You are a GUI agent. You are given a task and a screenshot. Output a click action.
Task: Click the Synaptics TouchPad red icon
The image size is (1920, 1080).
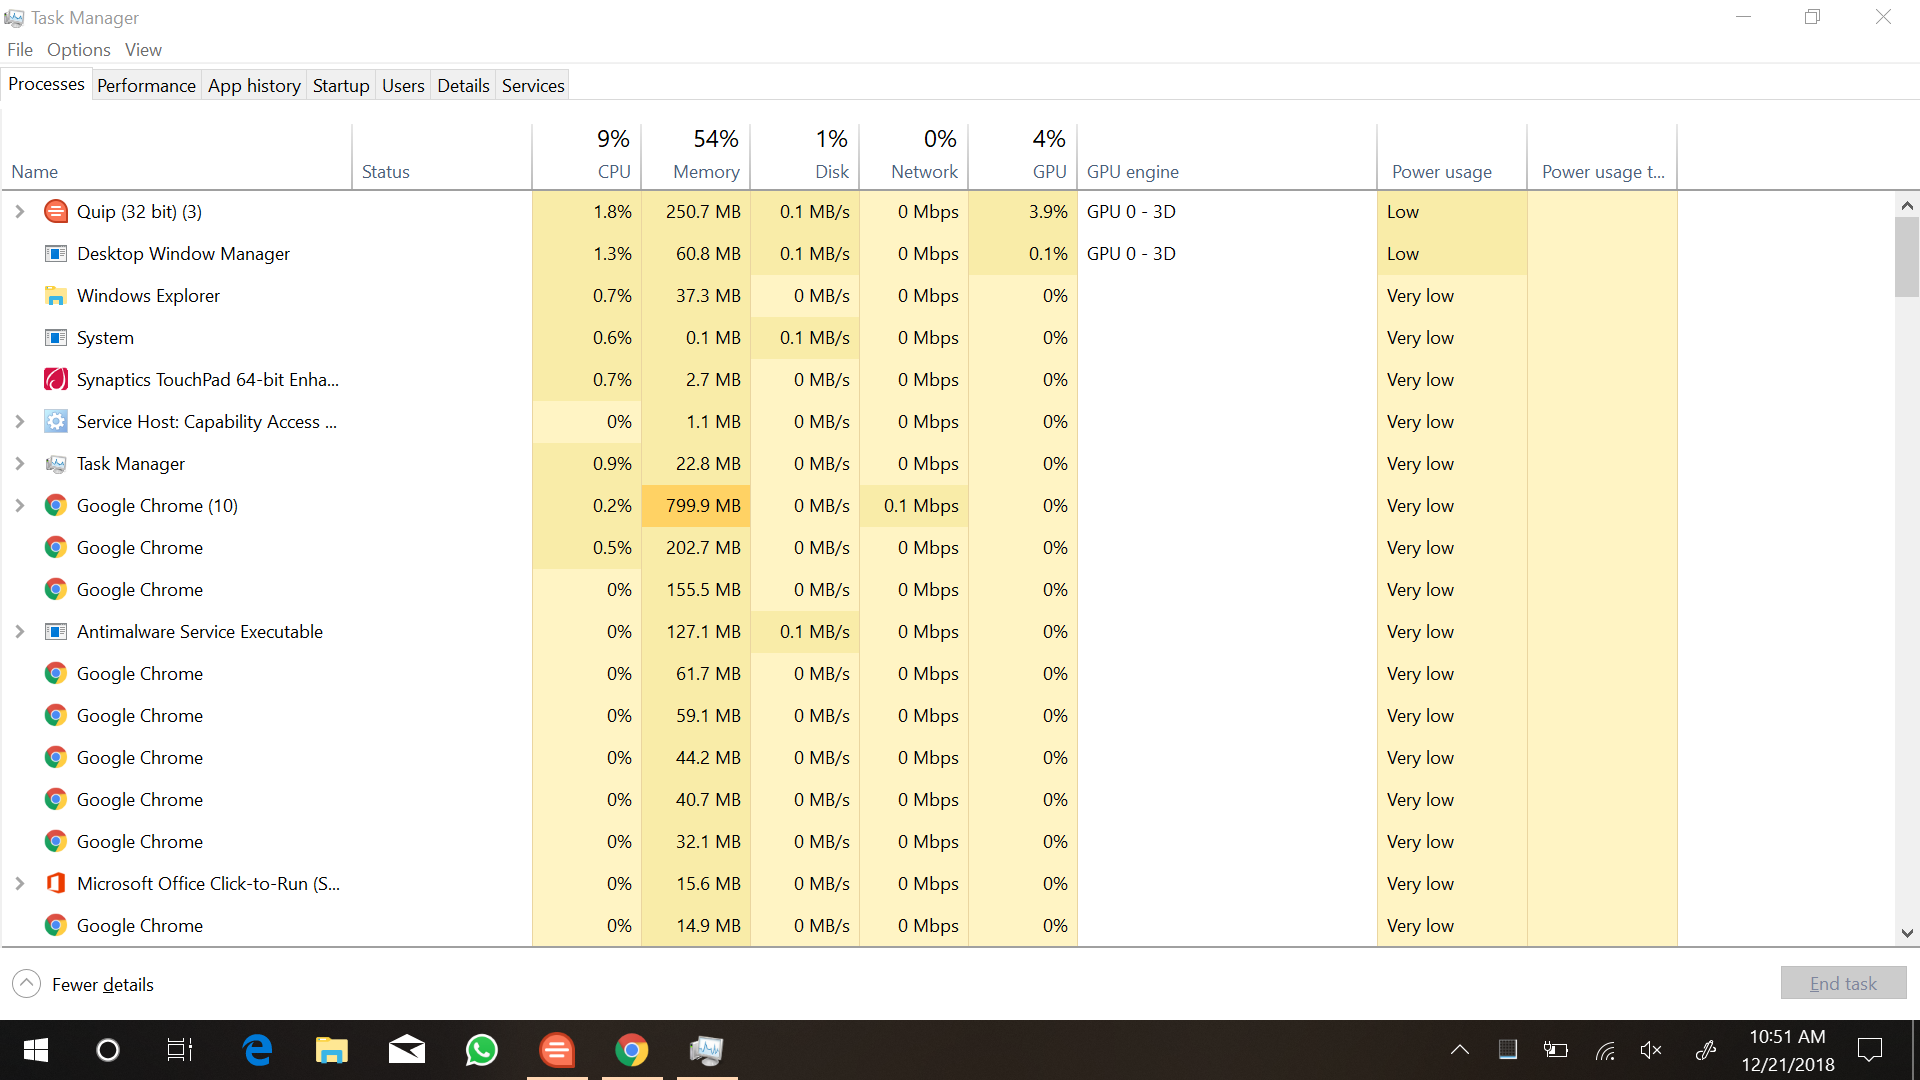tap(56, 380)
